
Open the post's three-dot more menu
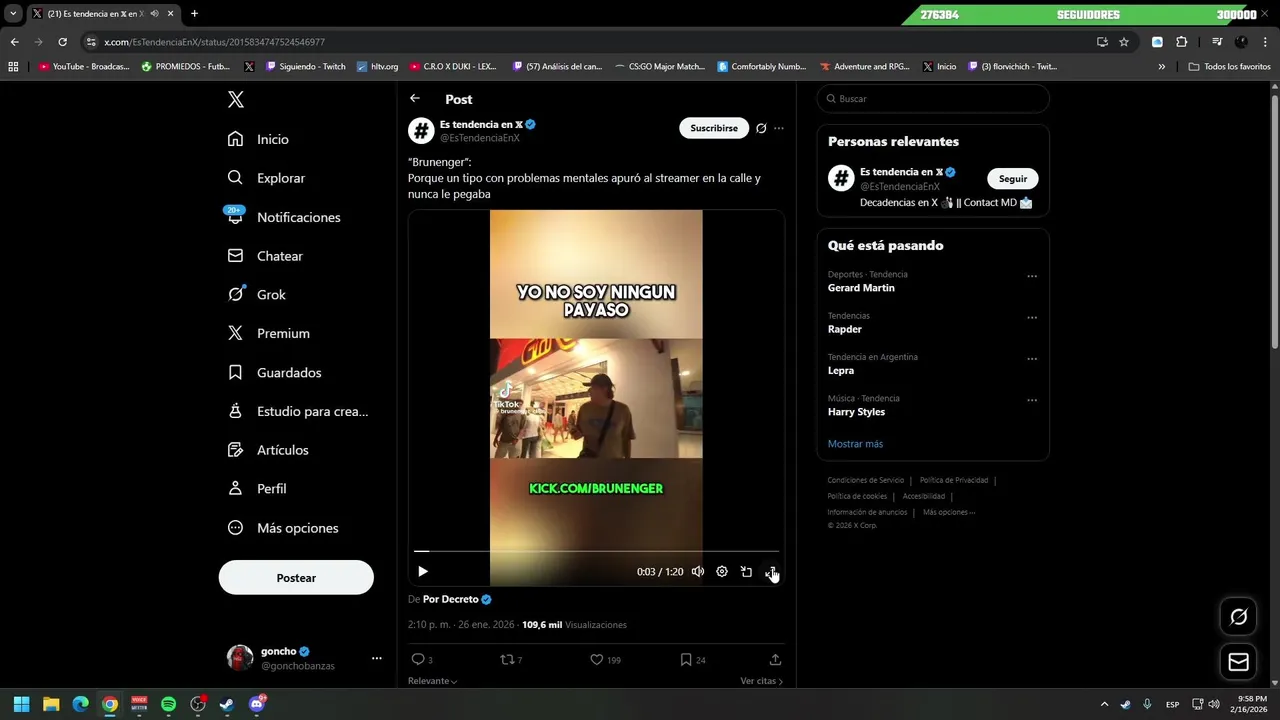click(x=779, y=128)
